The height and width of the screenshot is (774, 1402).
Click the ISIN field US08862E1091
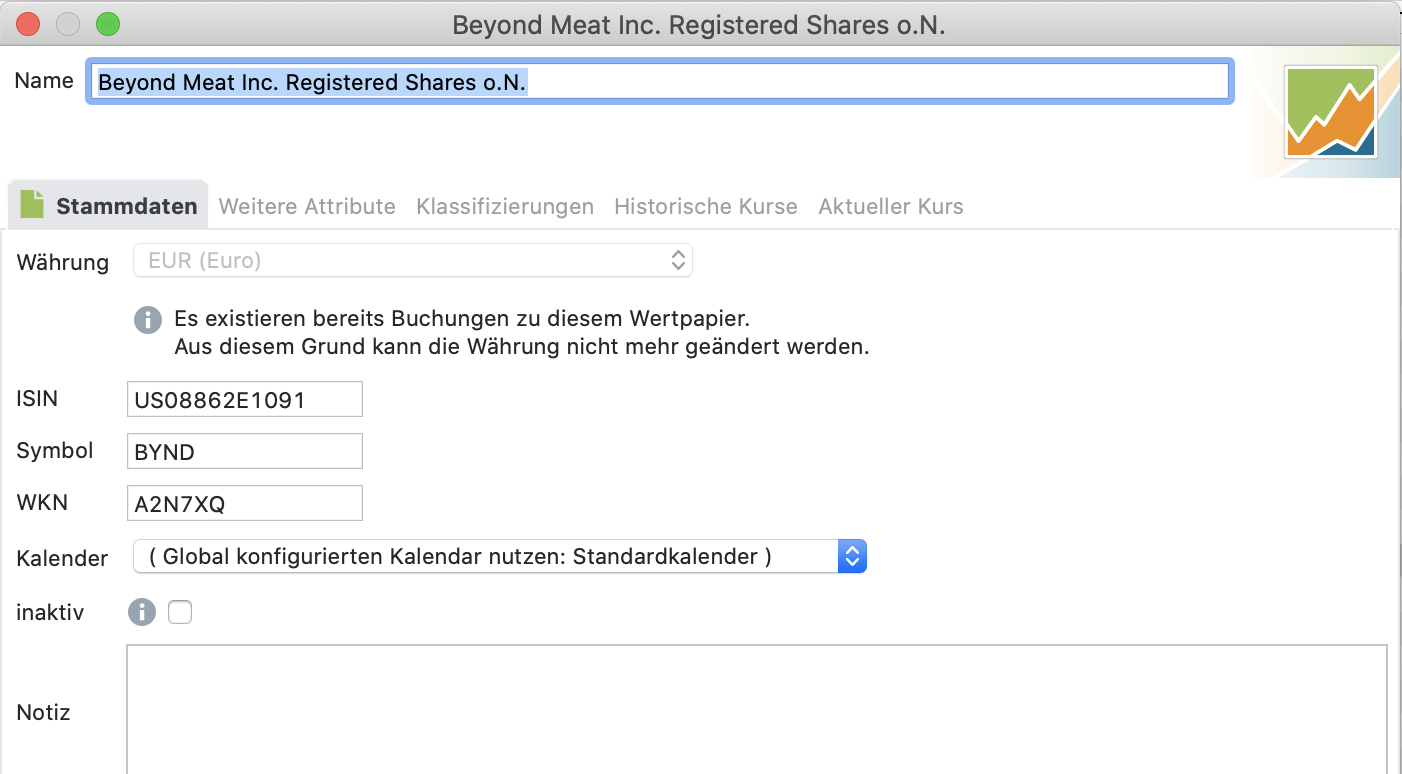click(245, 399)
